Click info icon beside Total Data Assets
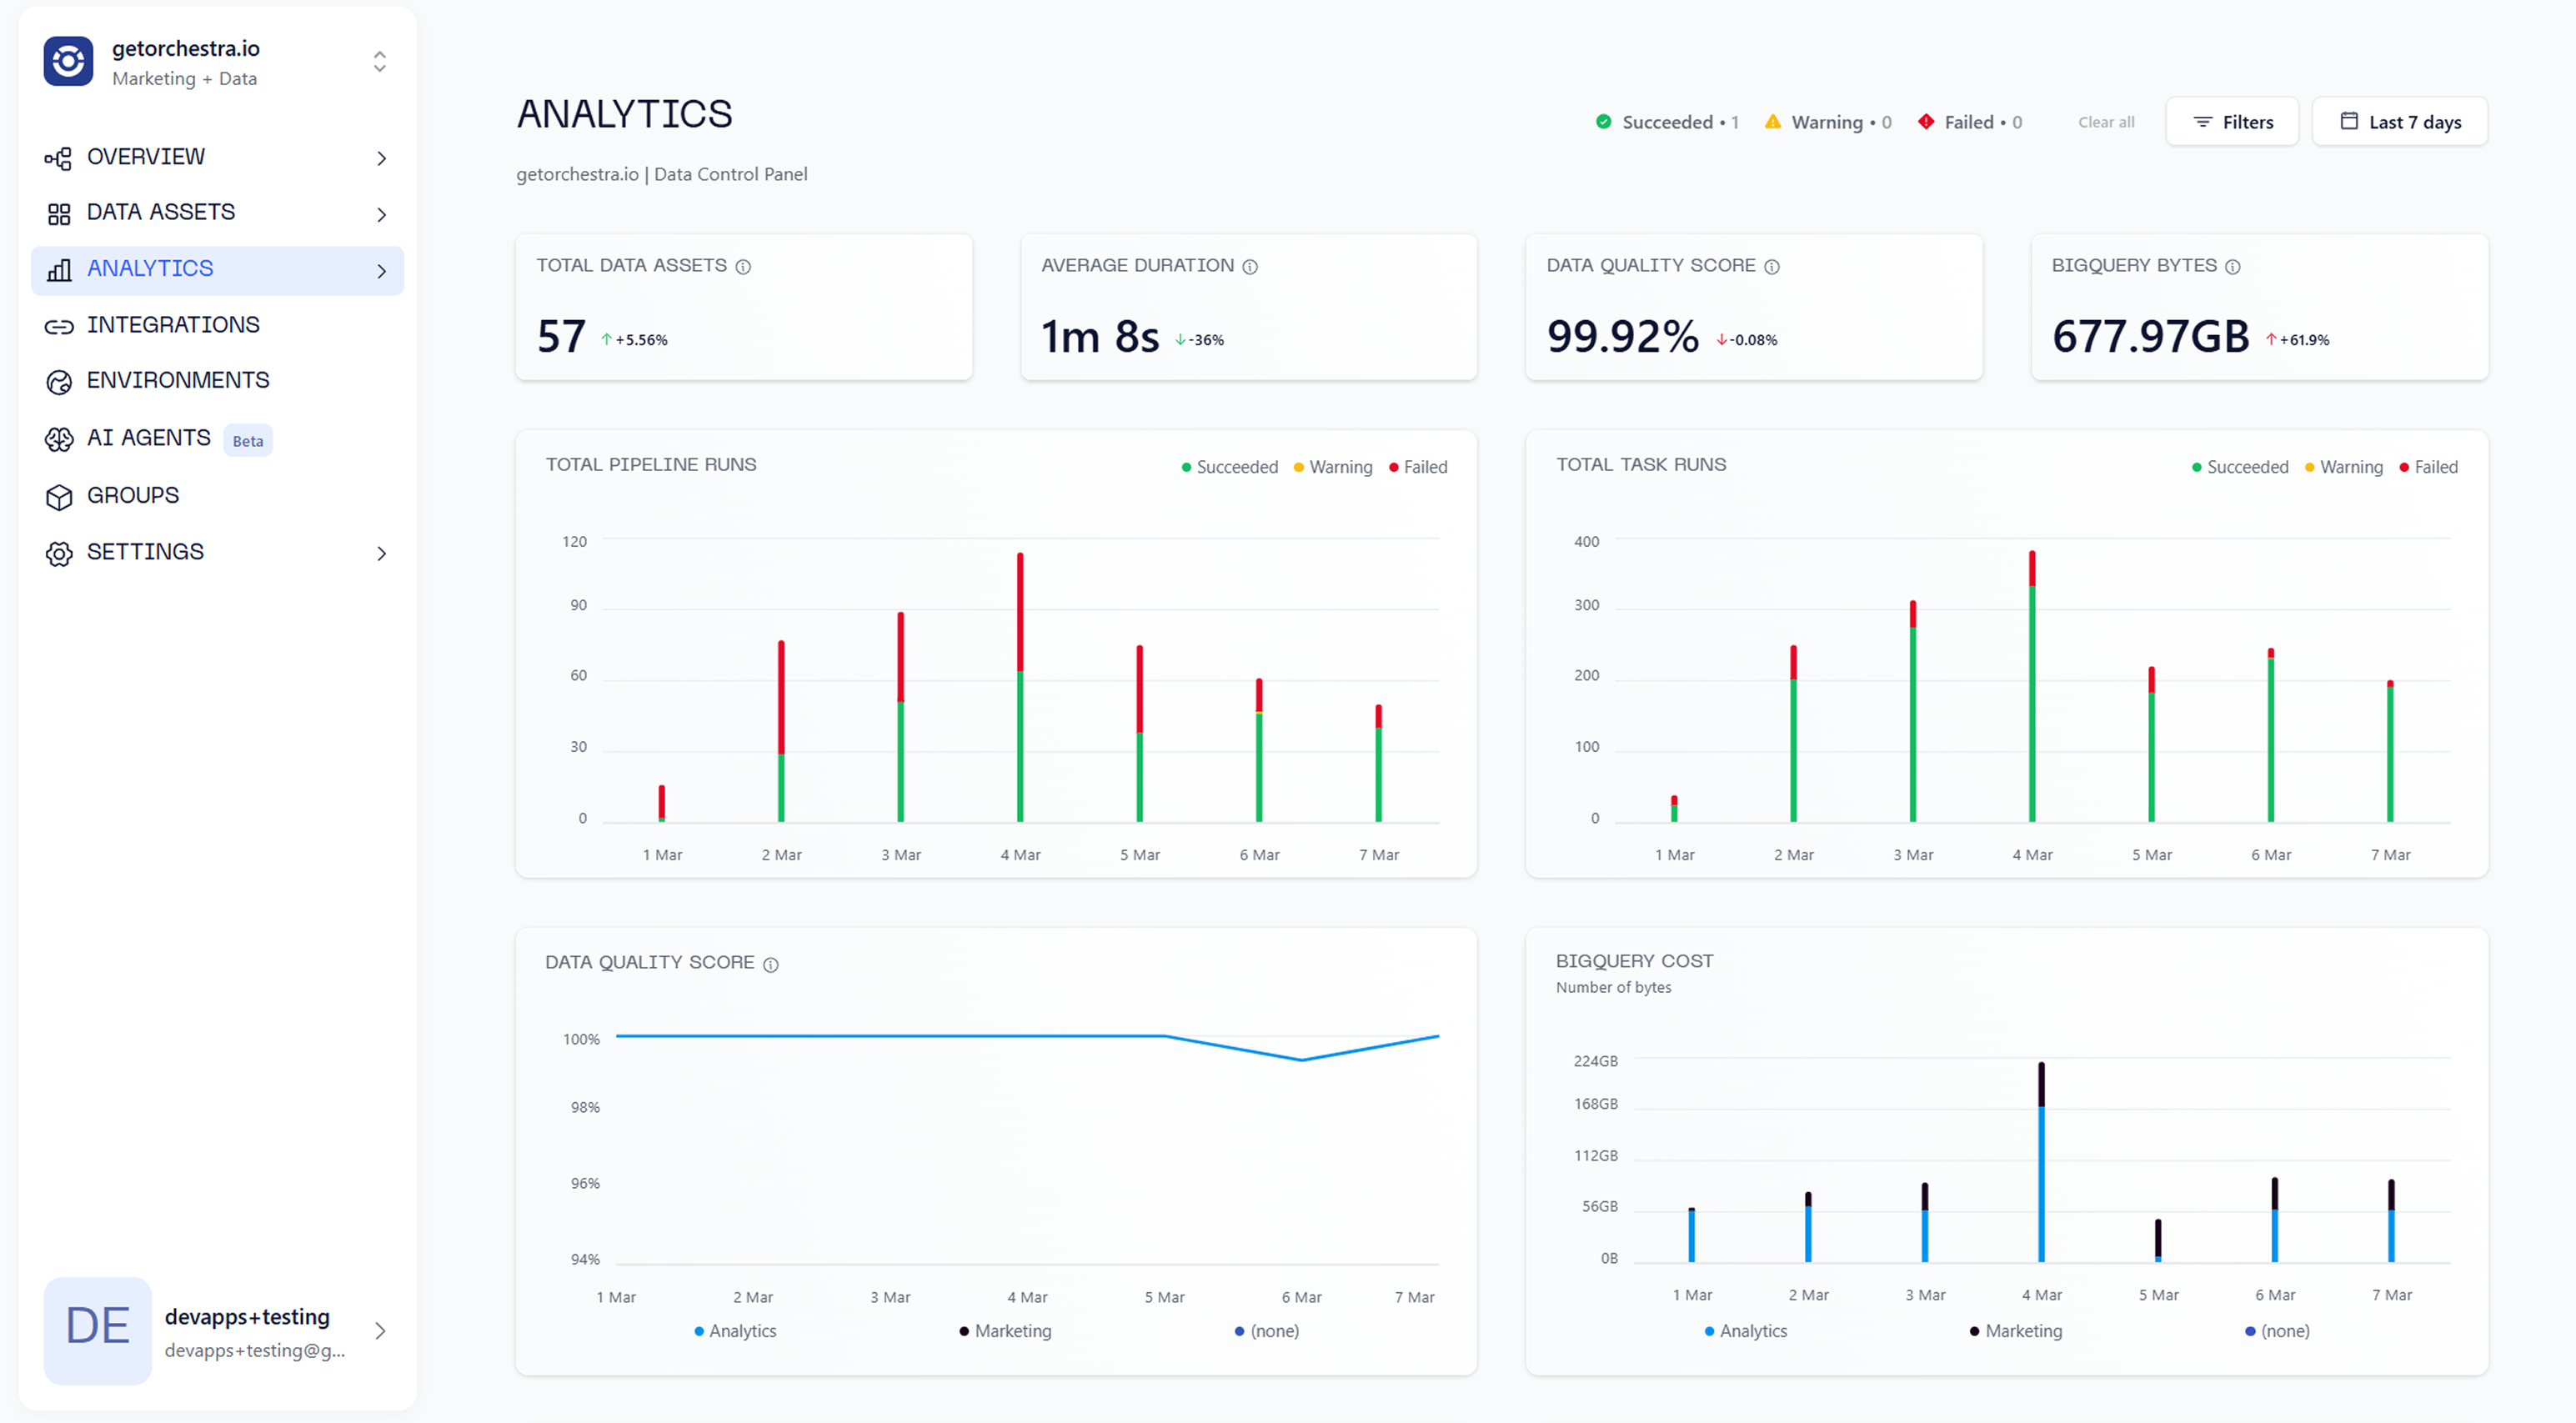Viewport: 2576px width, 1423px height. (x=743, y=266)
